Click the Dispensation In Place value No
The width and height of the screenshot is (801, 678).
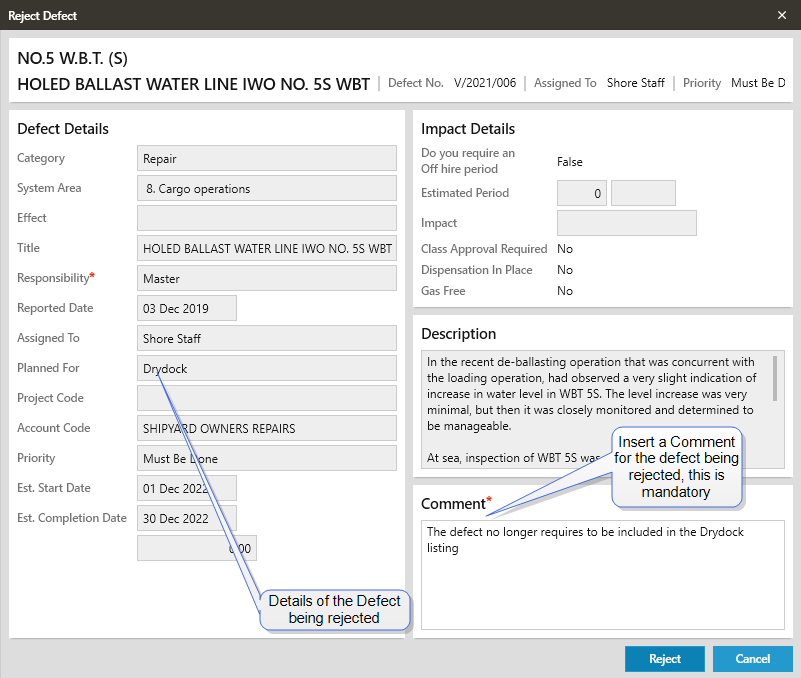(x=565, y=270)
